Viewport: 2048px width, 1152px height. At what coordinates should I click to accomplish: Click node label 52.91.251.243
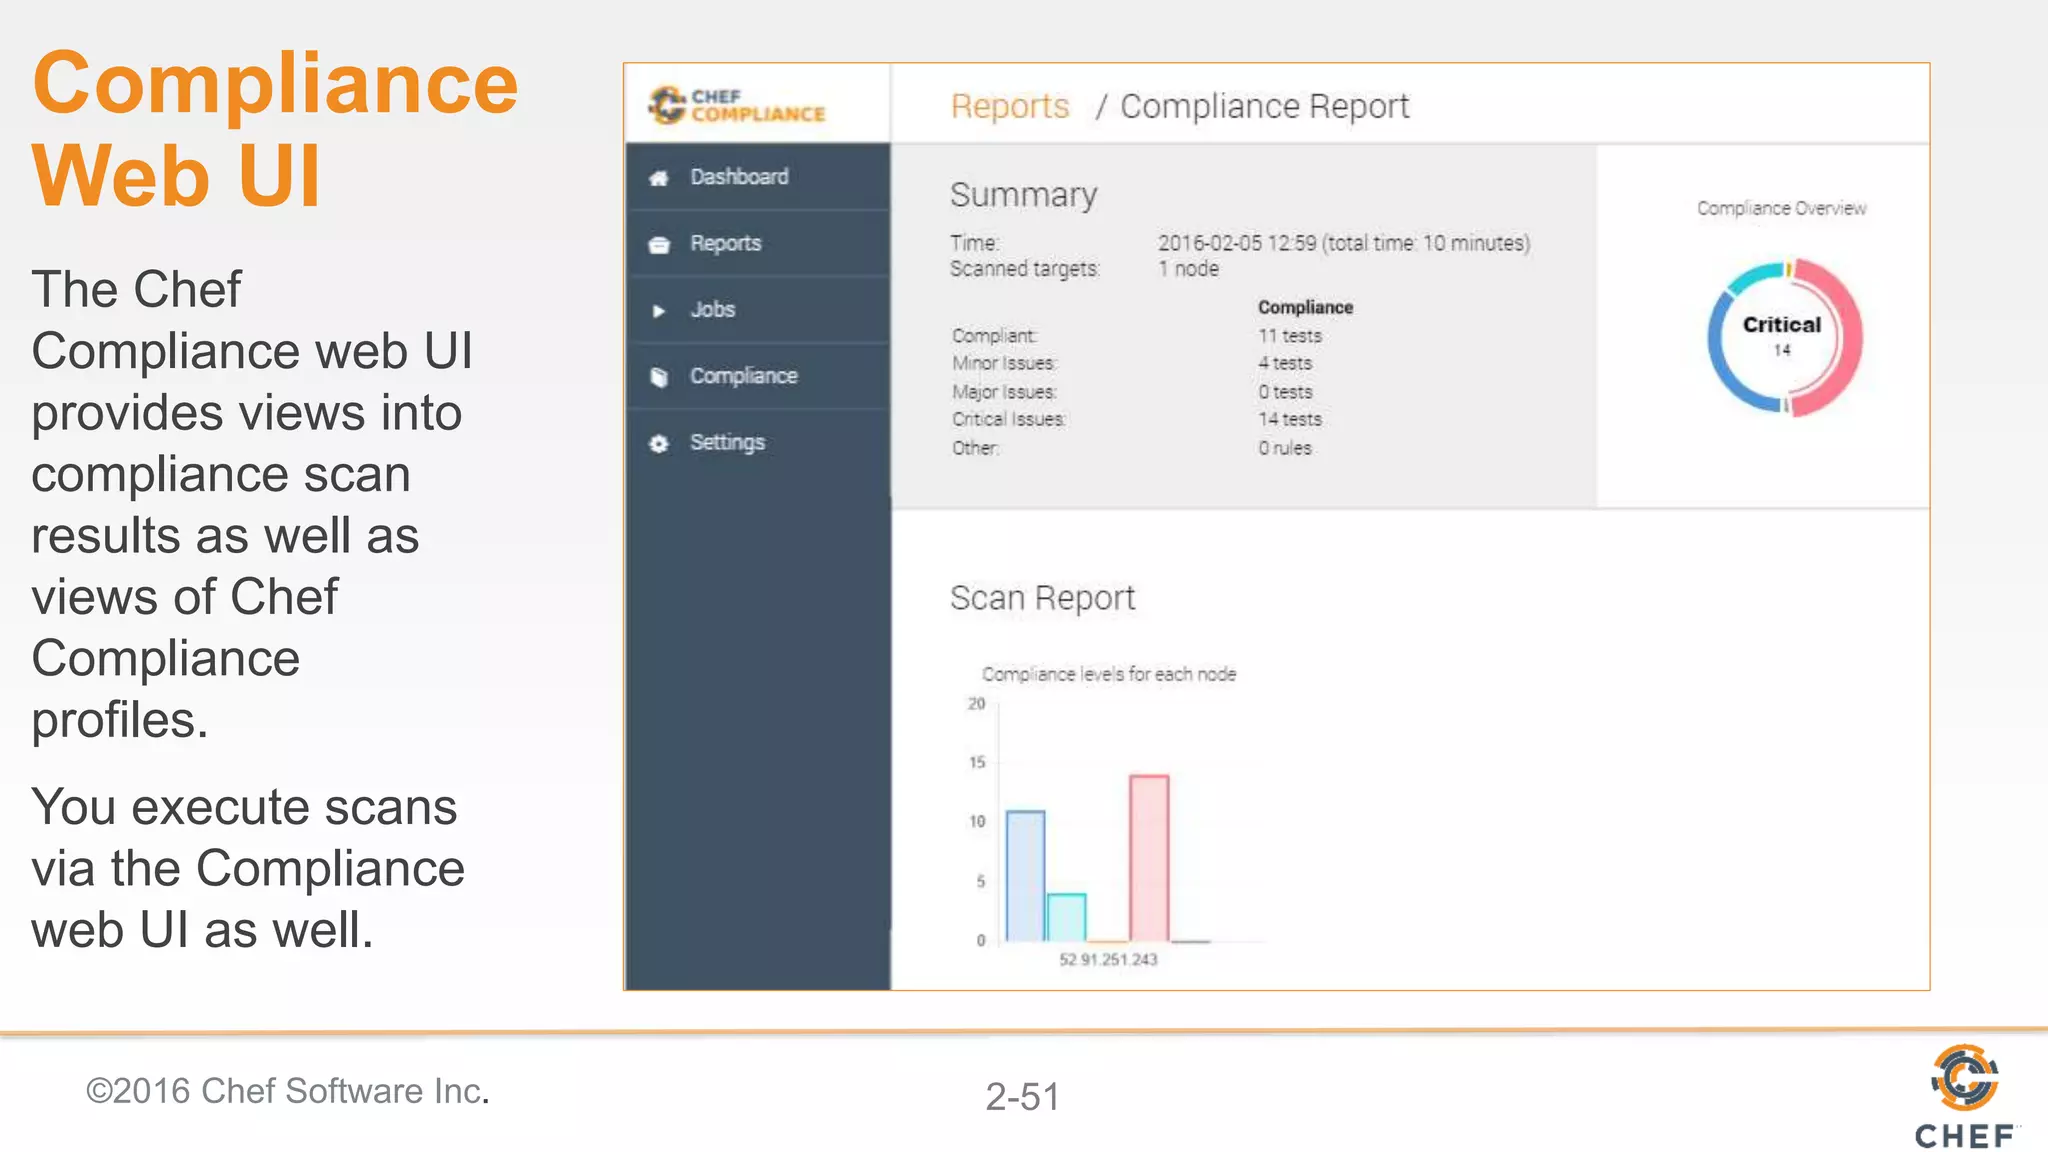(x=1108, y=960)
